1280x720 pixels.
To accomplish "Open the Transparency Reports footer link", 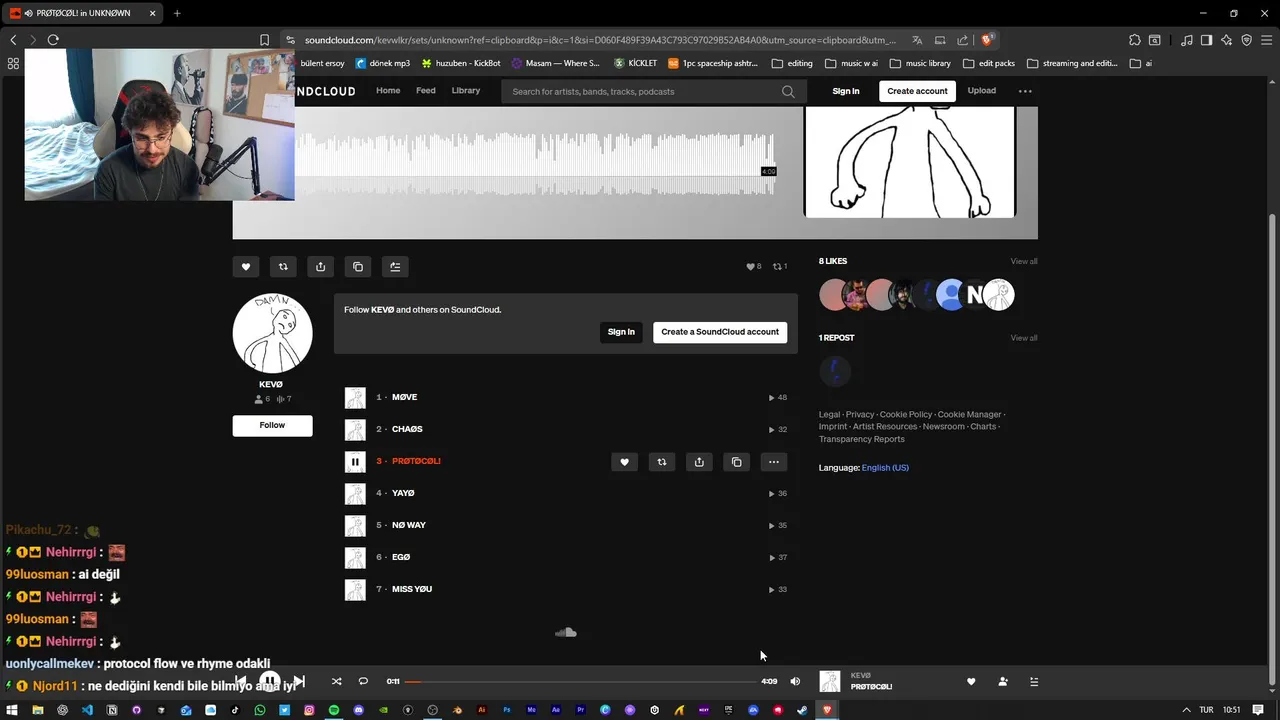I will click(x=862, y=440).
